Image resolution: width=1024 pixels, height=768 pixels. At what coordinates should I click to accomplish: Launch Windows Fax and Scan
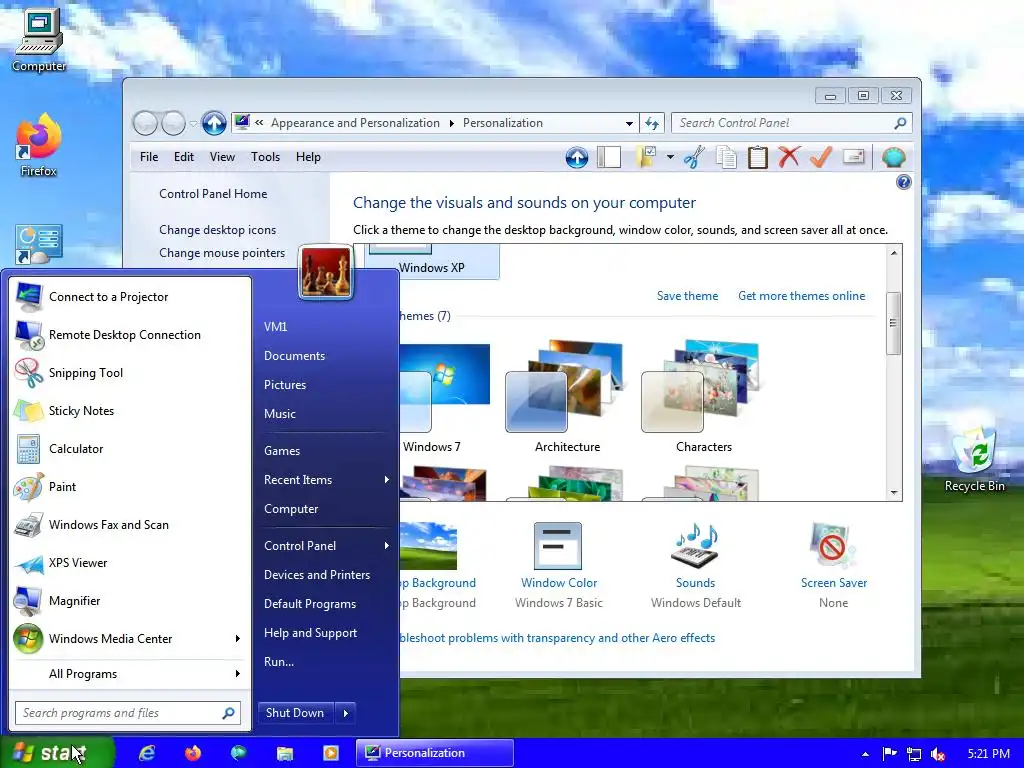(x=130, y=524)
